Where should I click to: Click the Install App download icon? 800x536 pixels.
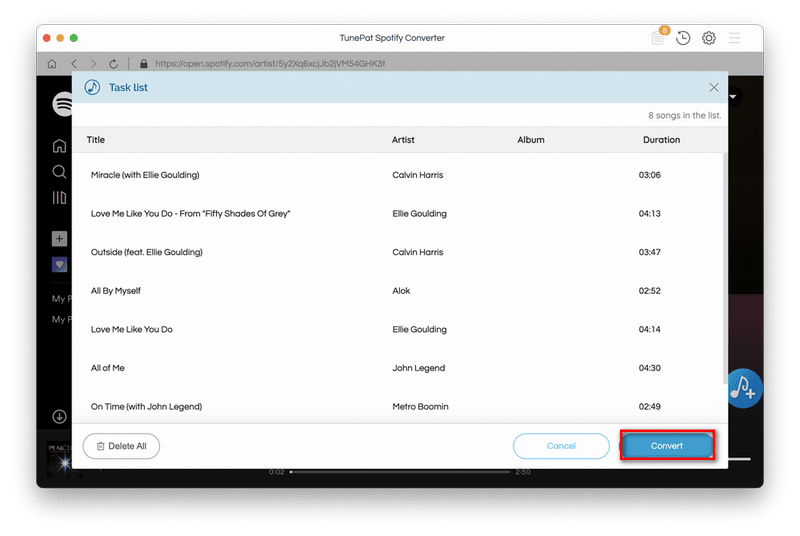coord(59,417)
